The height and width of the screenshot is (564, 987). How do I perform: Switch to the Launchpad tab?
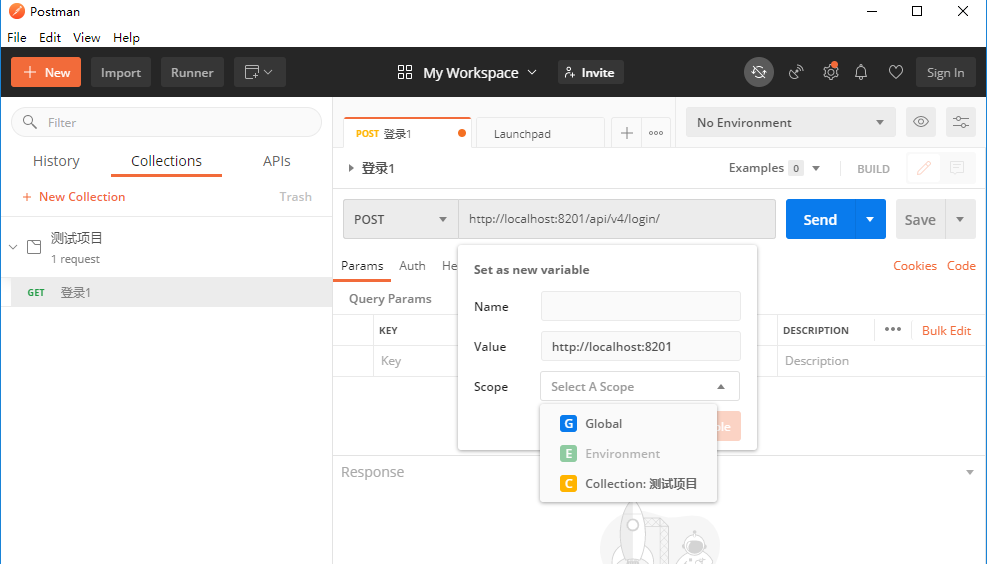coord(540,133)
